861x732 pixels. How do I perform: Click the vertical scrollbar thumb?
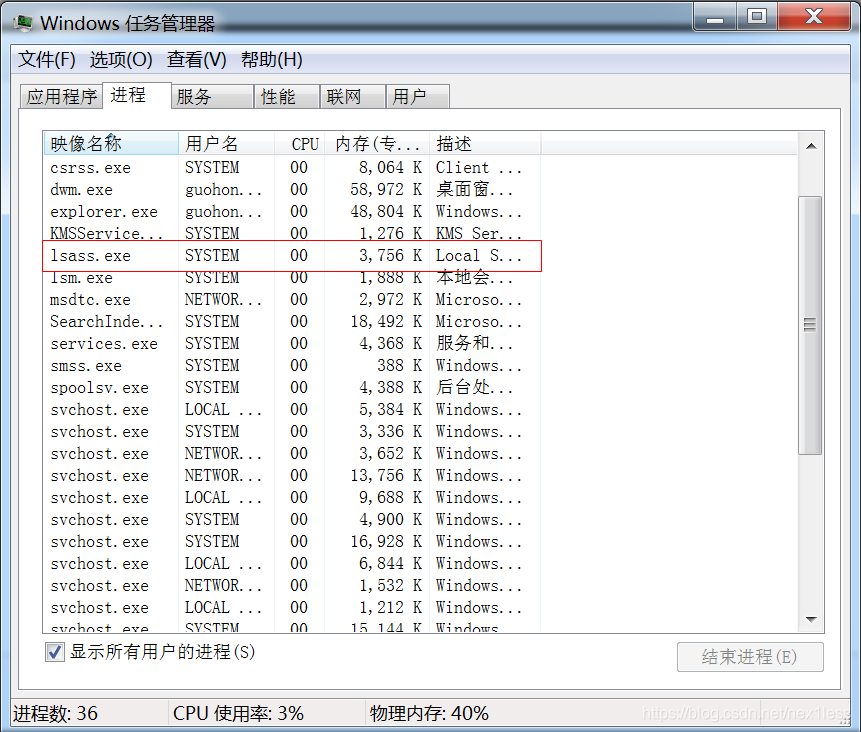coord(810,325)
